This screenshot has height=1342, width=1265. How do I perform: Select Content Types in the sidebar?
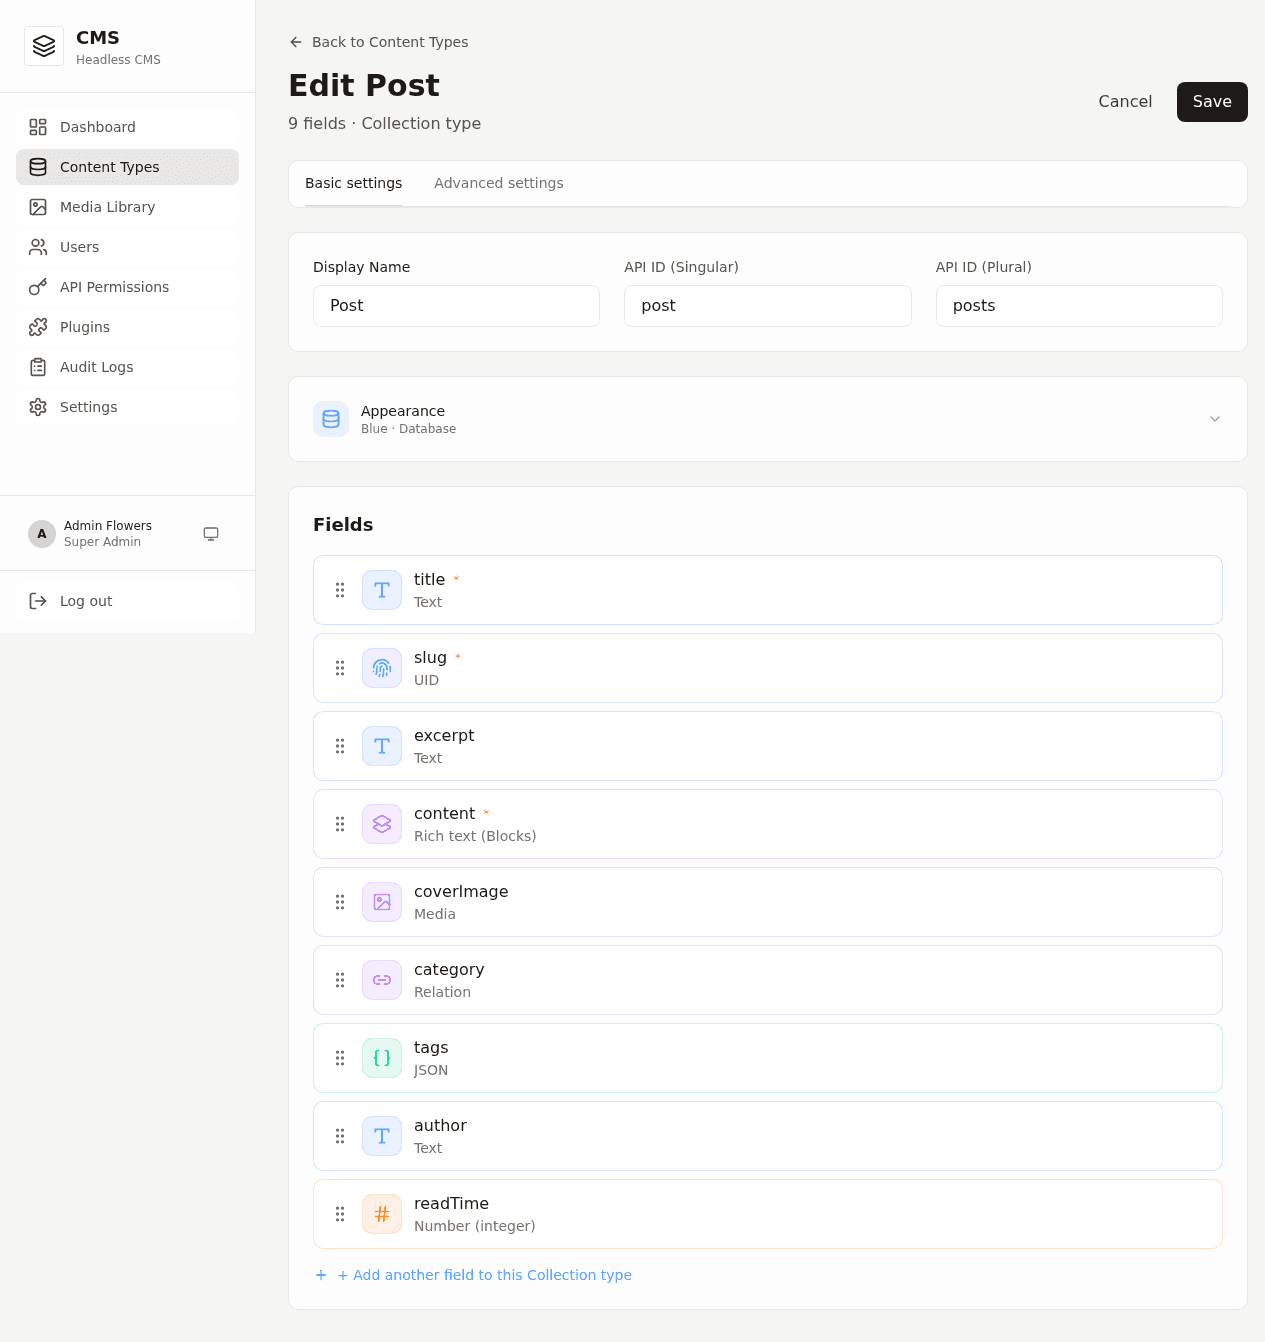127,167
